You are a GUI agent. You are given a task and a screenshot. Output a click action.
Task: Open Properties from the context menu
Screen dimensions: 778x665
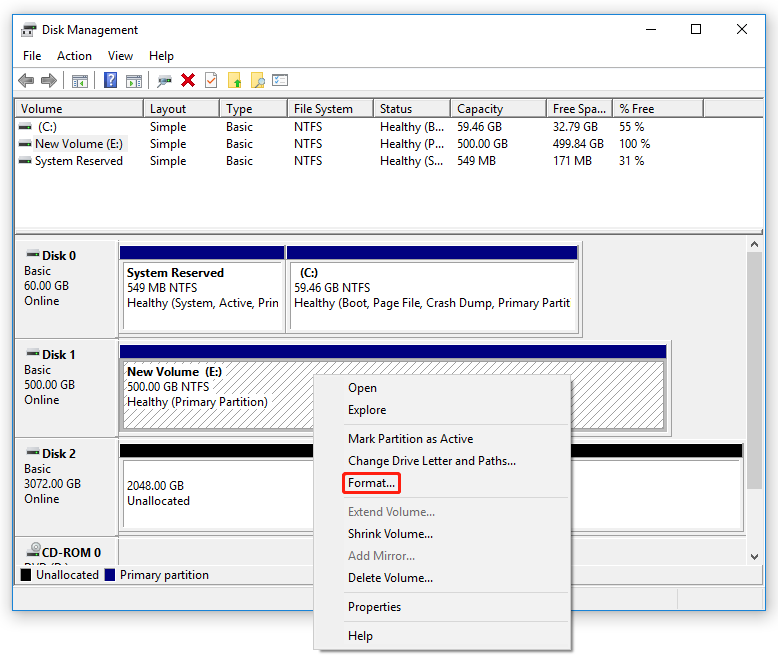click(442, 607)
